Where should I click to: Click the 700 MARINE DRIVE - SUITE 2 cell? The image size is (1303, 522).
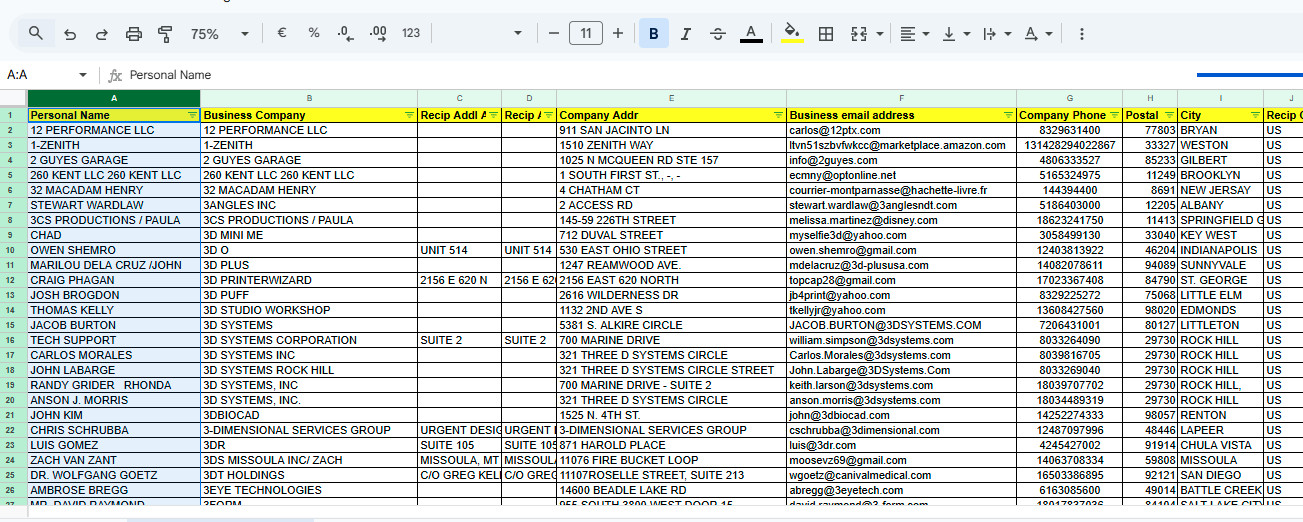671,385
